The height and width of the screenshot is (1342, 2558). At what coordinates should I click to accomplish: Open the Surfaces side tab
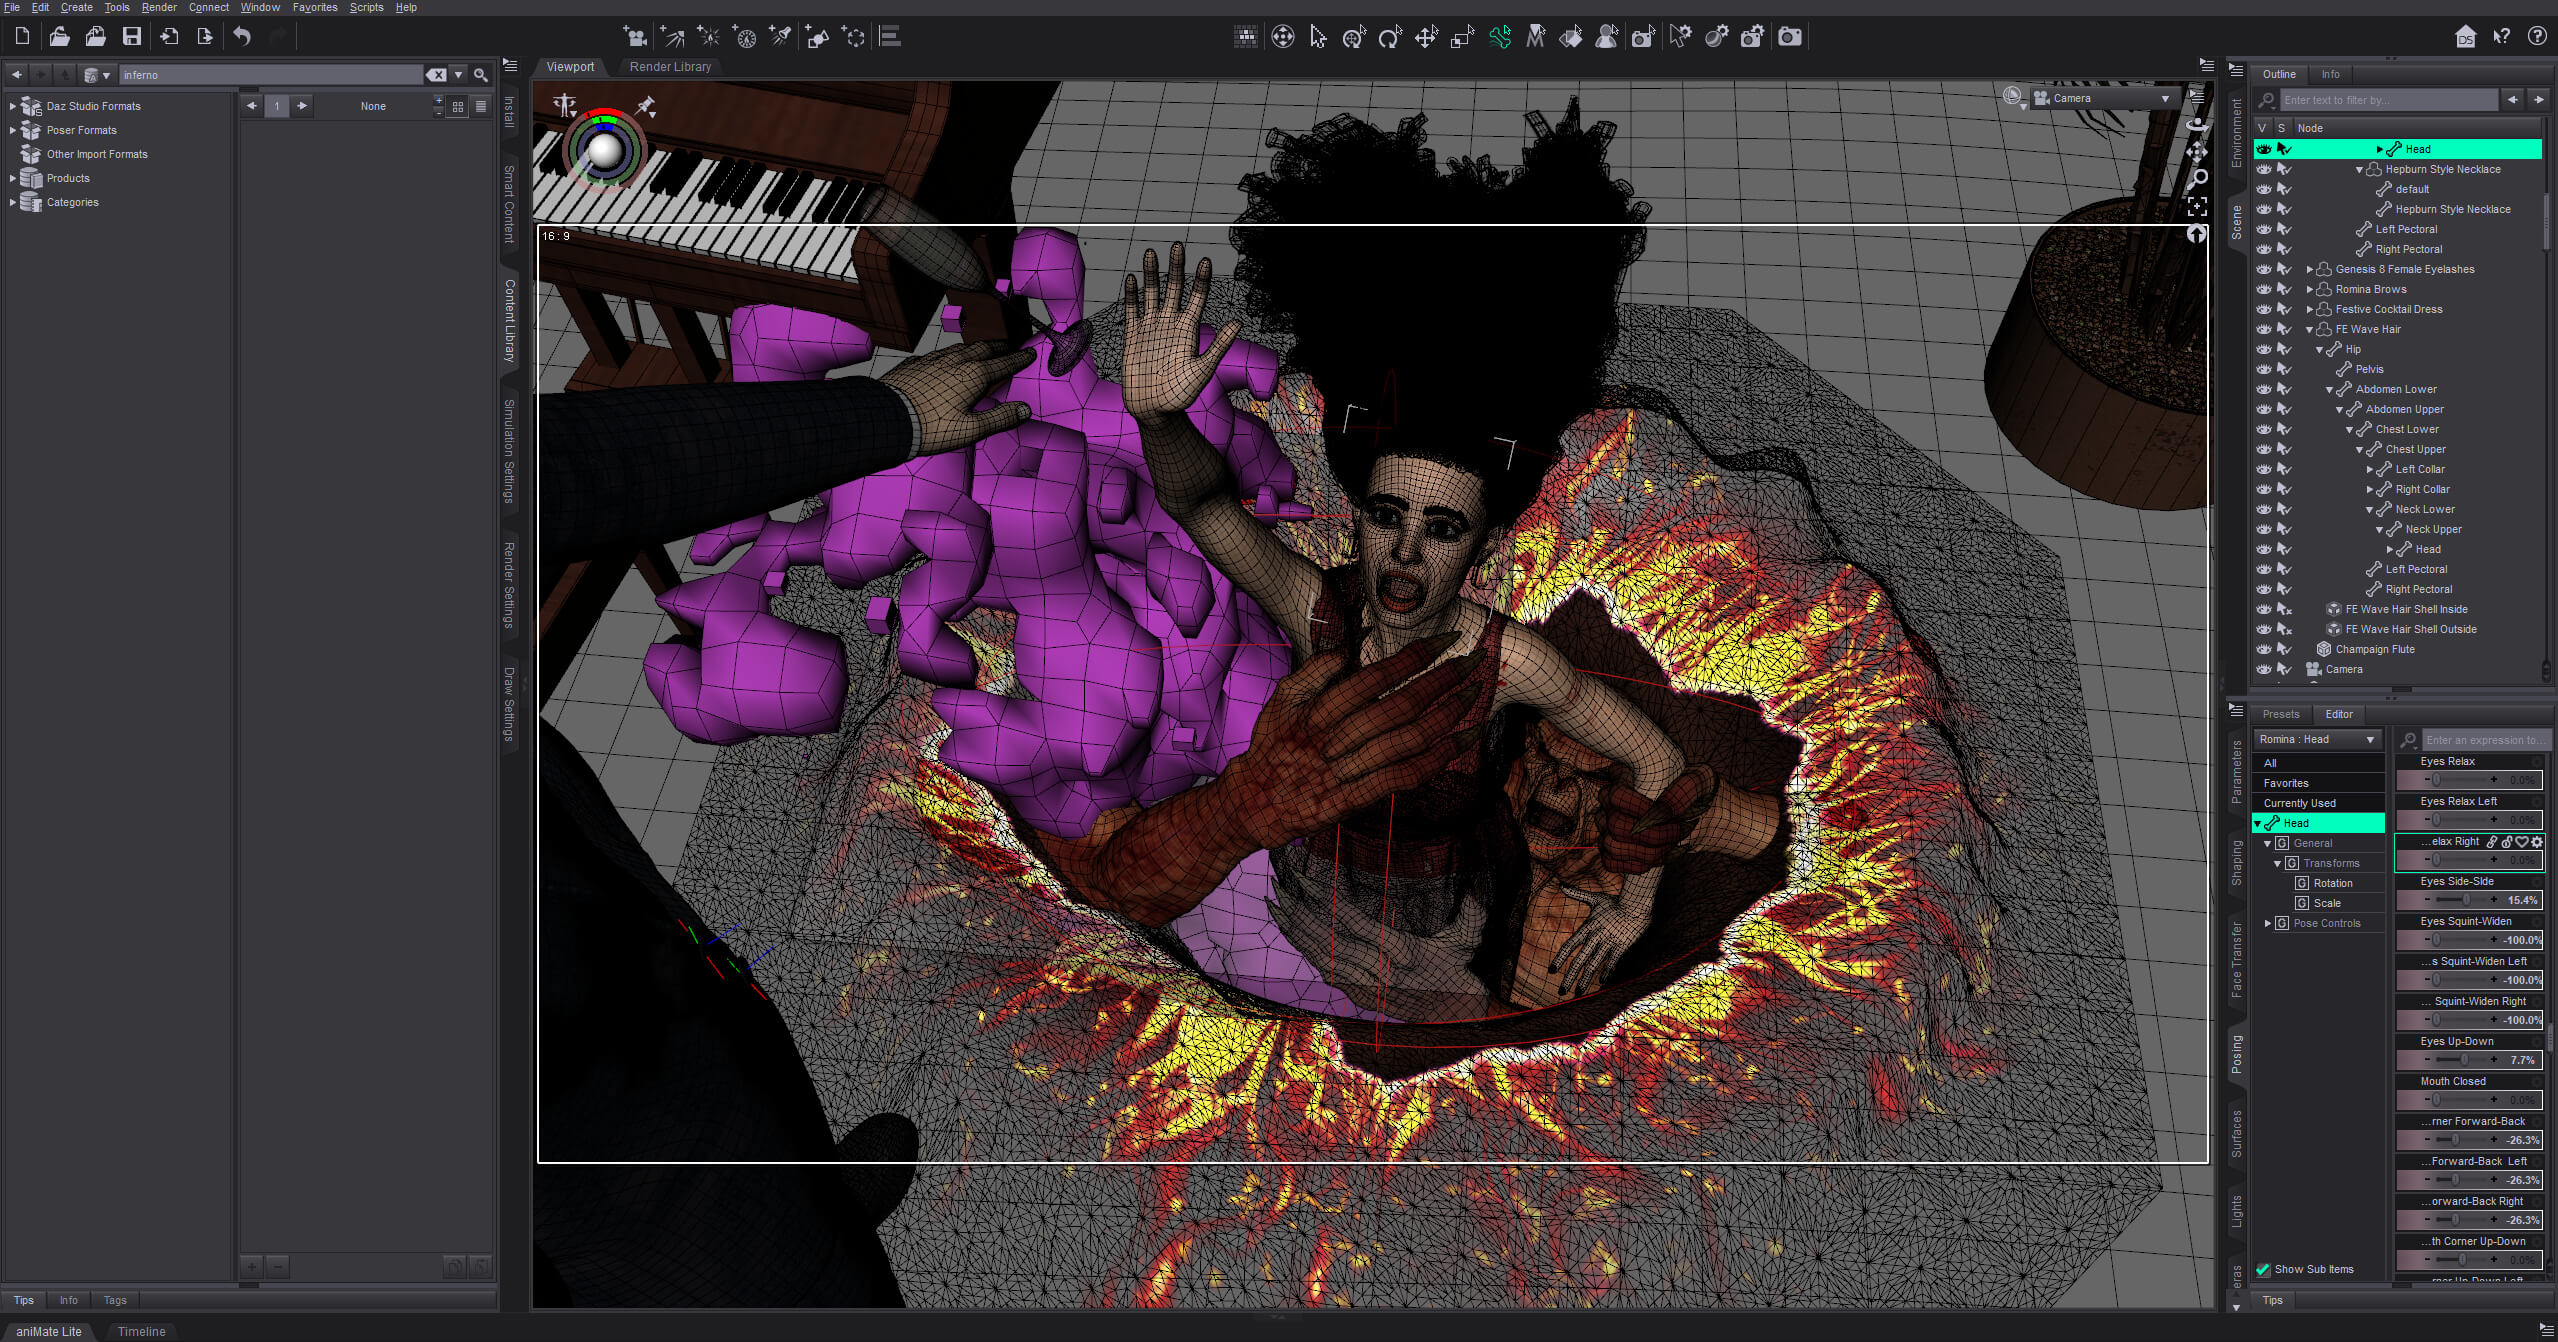point(2237,1133)
